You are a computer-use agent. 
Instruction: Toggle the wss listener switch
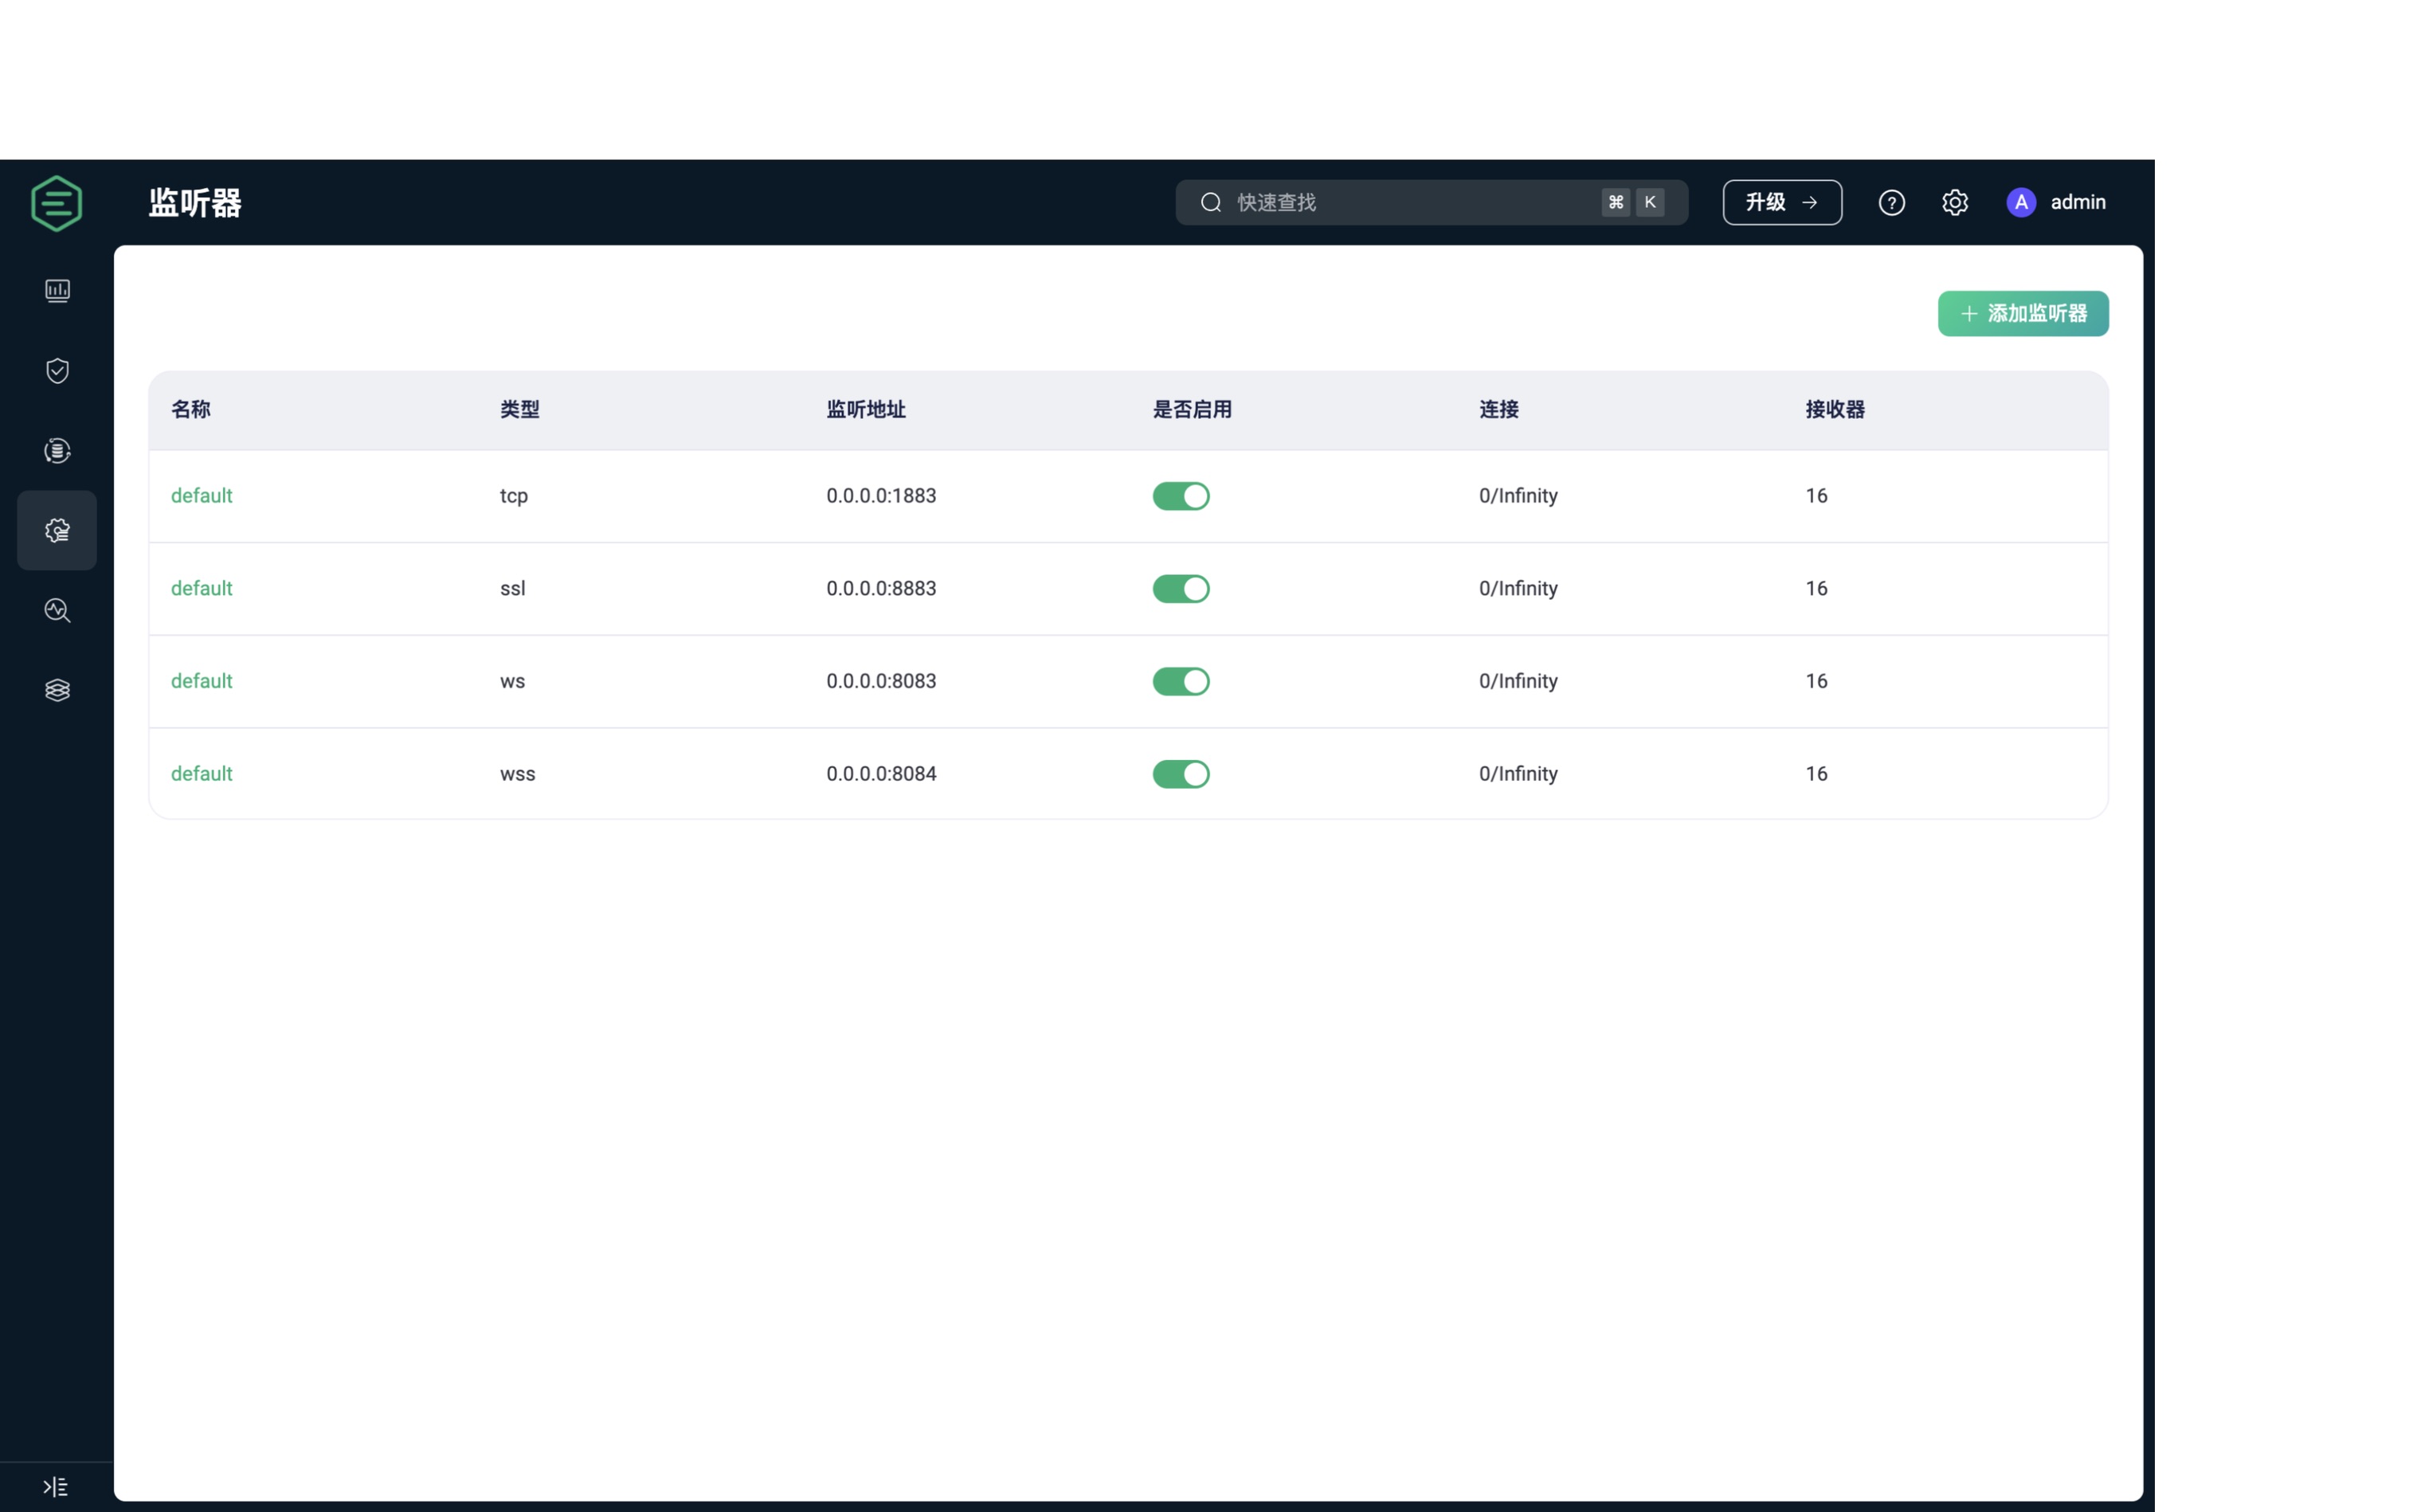(1181, 774)
